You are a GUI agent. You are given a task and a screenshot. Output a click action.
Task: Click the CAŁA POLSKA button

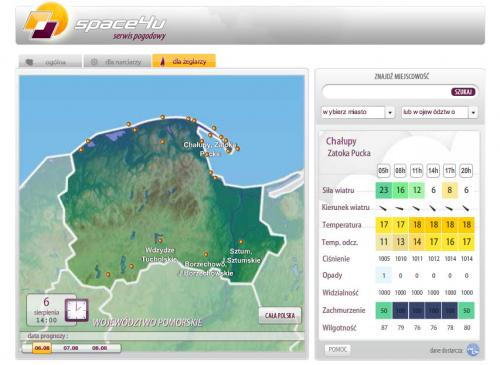pyautogui.click(x=280, y=315)
